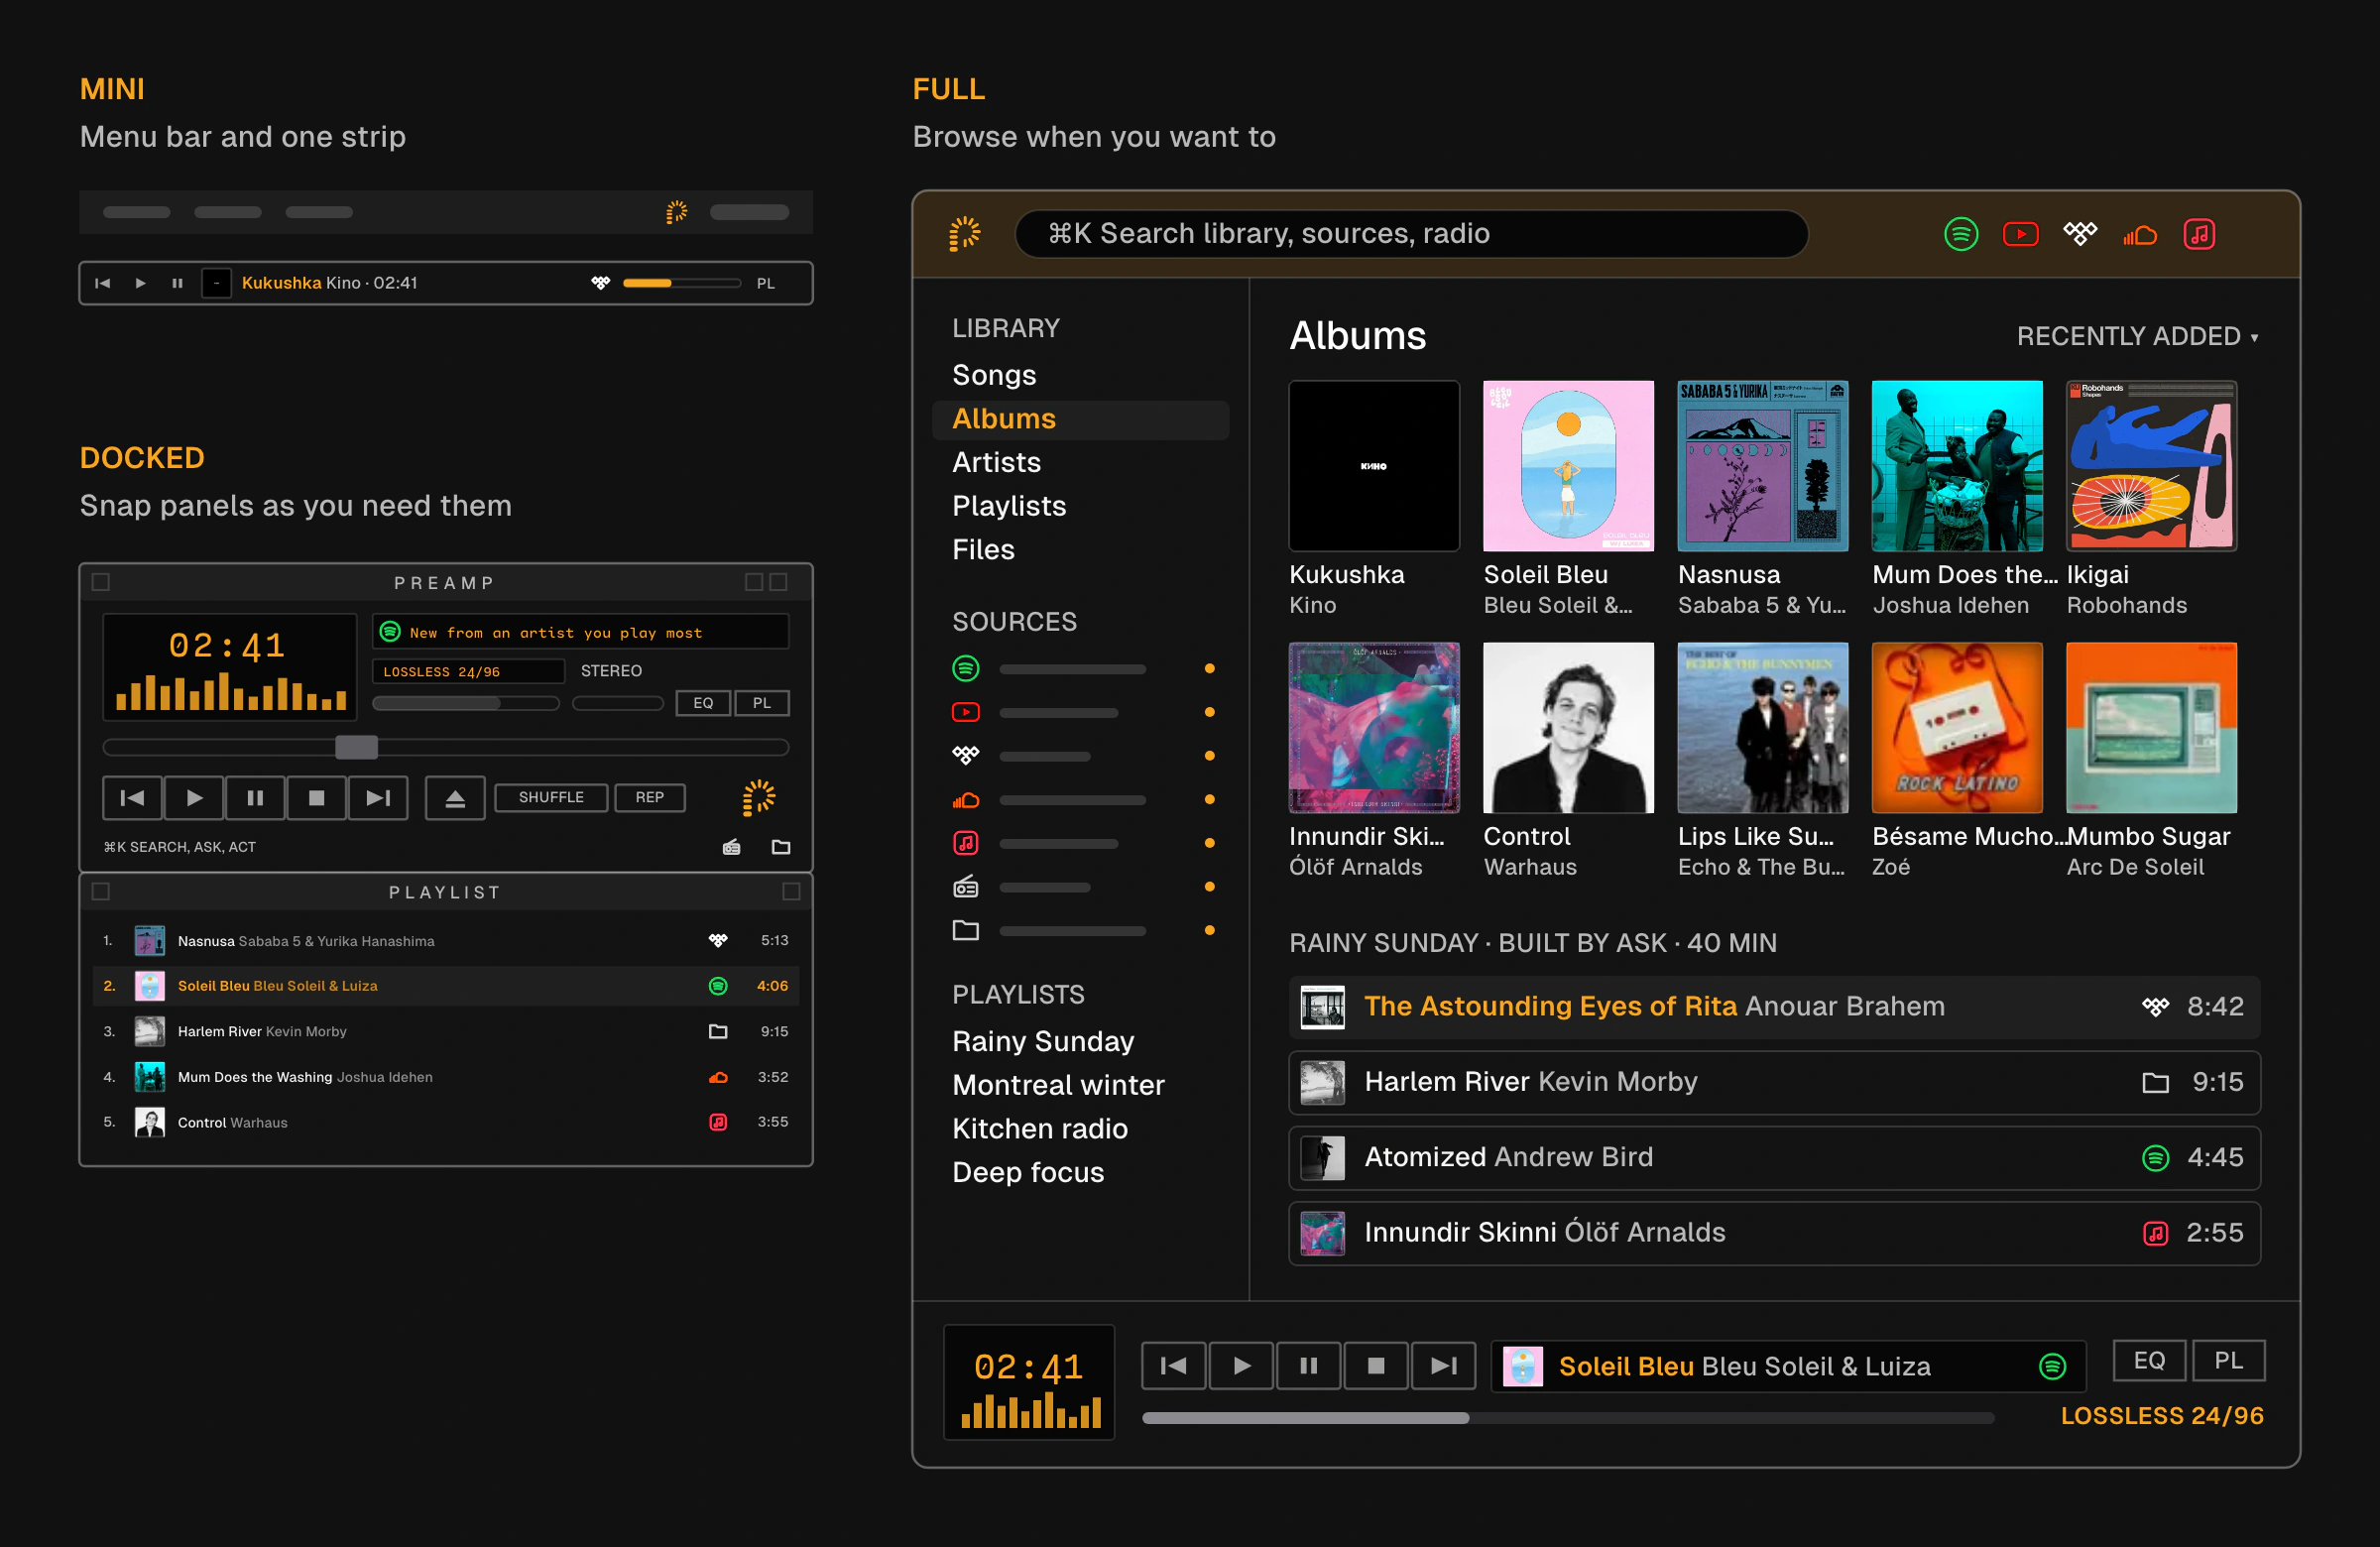Click app logo left of search bar

tap(964, 234)
